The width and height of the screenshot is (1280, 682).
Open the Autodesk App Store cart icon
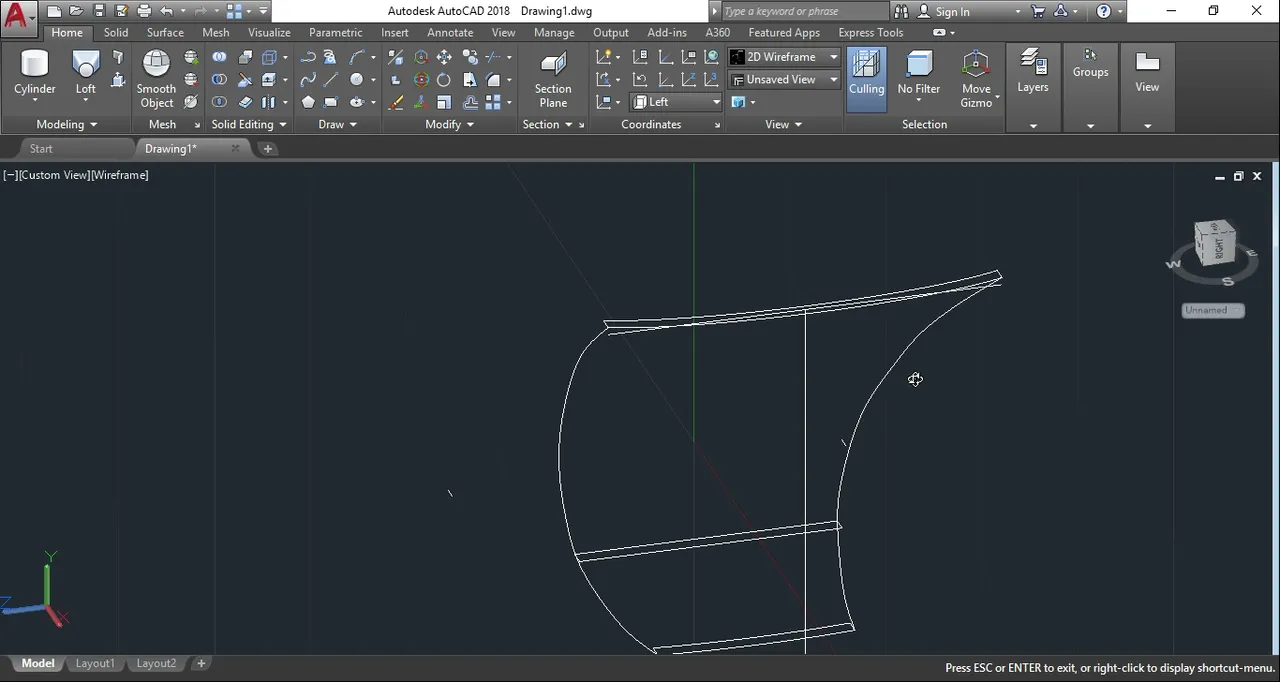(x=1037, y=11)
